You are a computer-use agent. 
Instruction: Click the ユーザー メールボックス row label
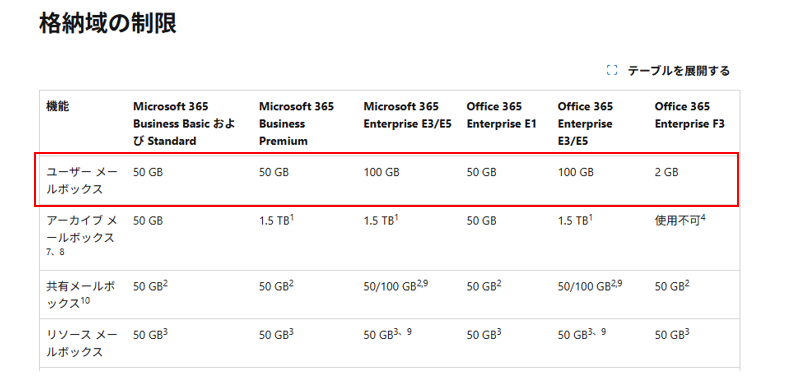click(82, 181)
